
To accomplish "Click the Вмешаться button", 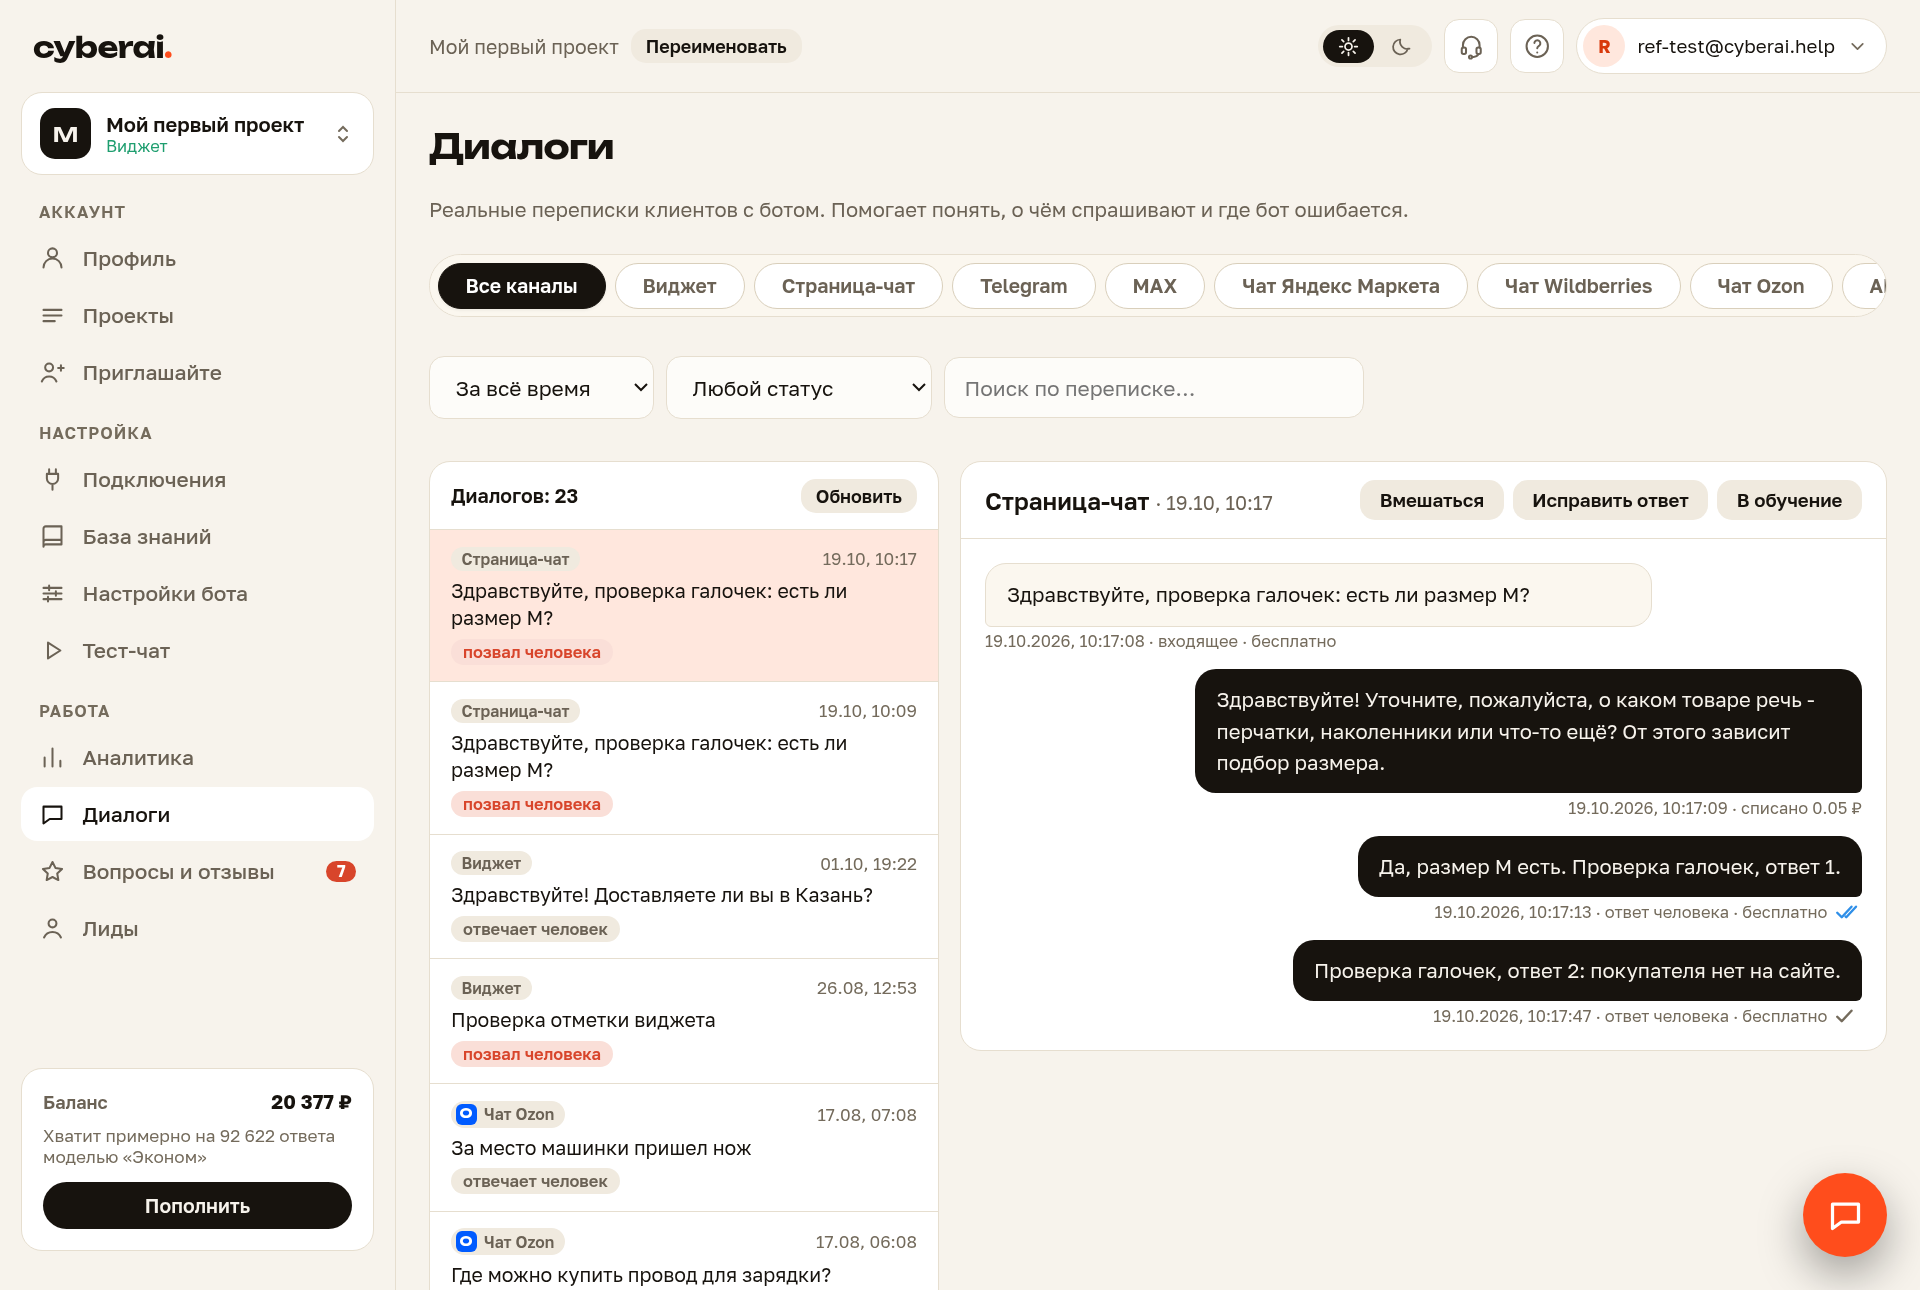I will pyautogui.click(x=1431, y=501).
